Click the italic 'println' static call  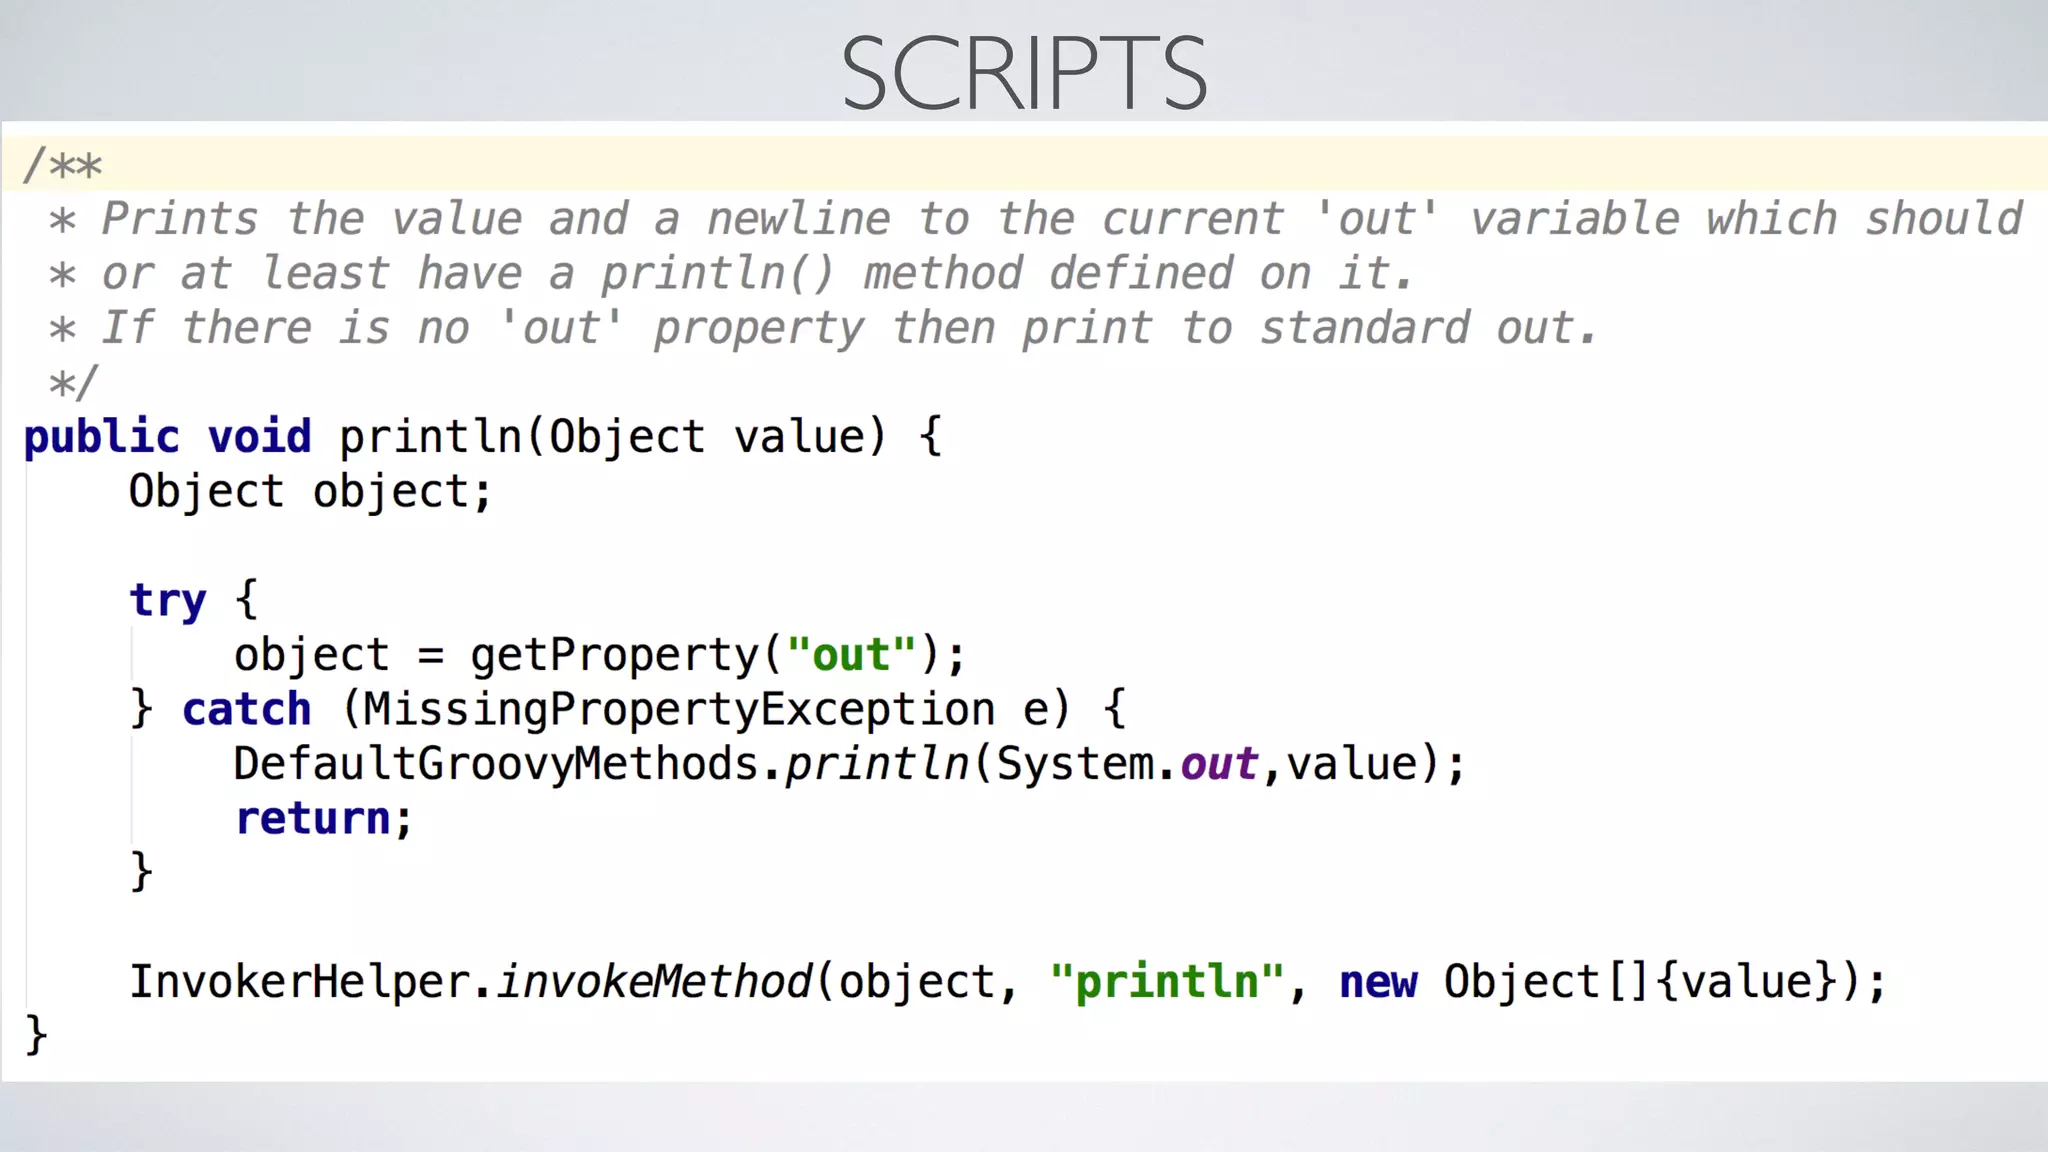[877, 765]
